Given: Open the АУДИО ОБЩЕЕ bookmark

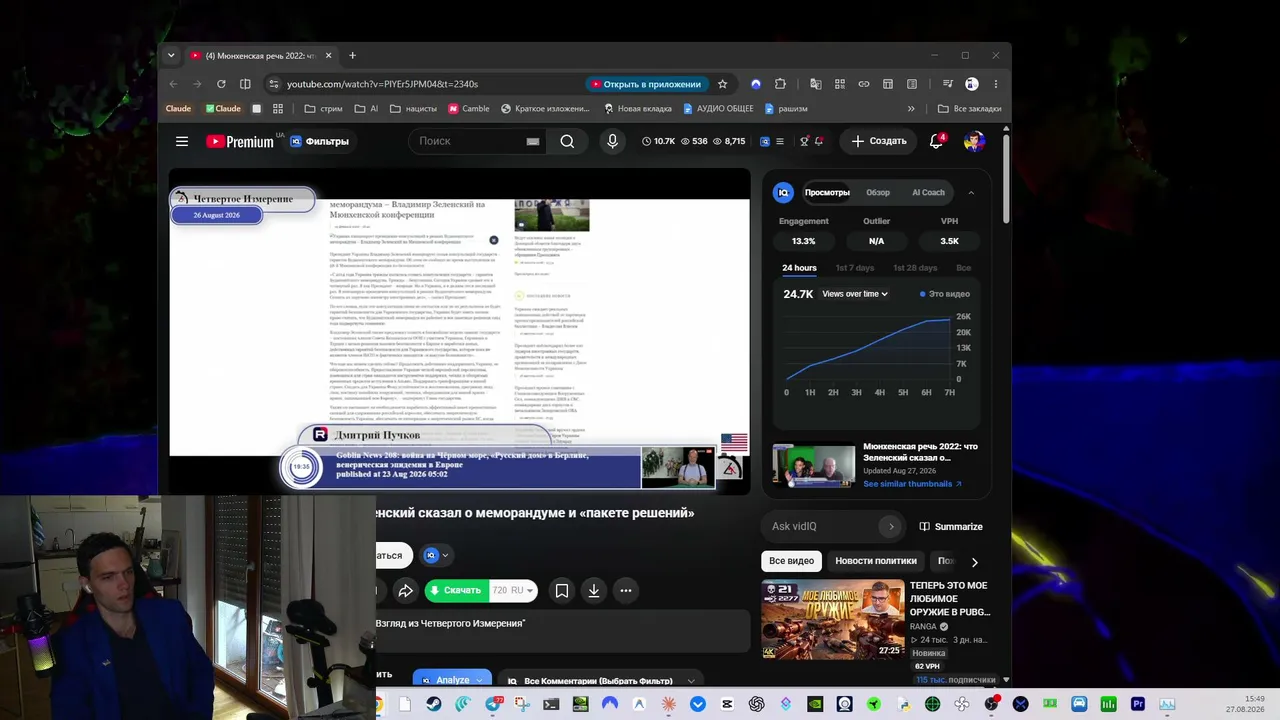Looking at the screenshot, I should point(718,109).
